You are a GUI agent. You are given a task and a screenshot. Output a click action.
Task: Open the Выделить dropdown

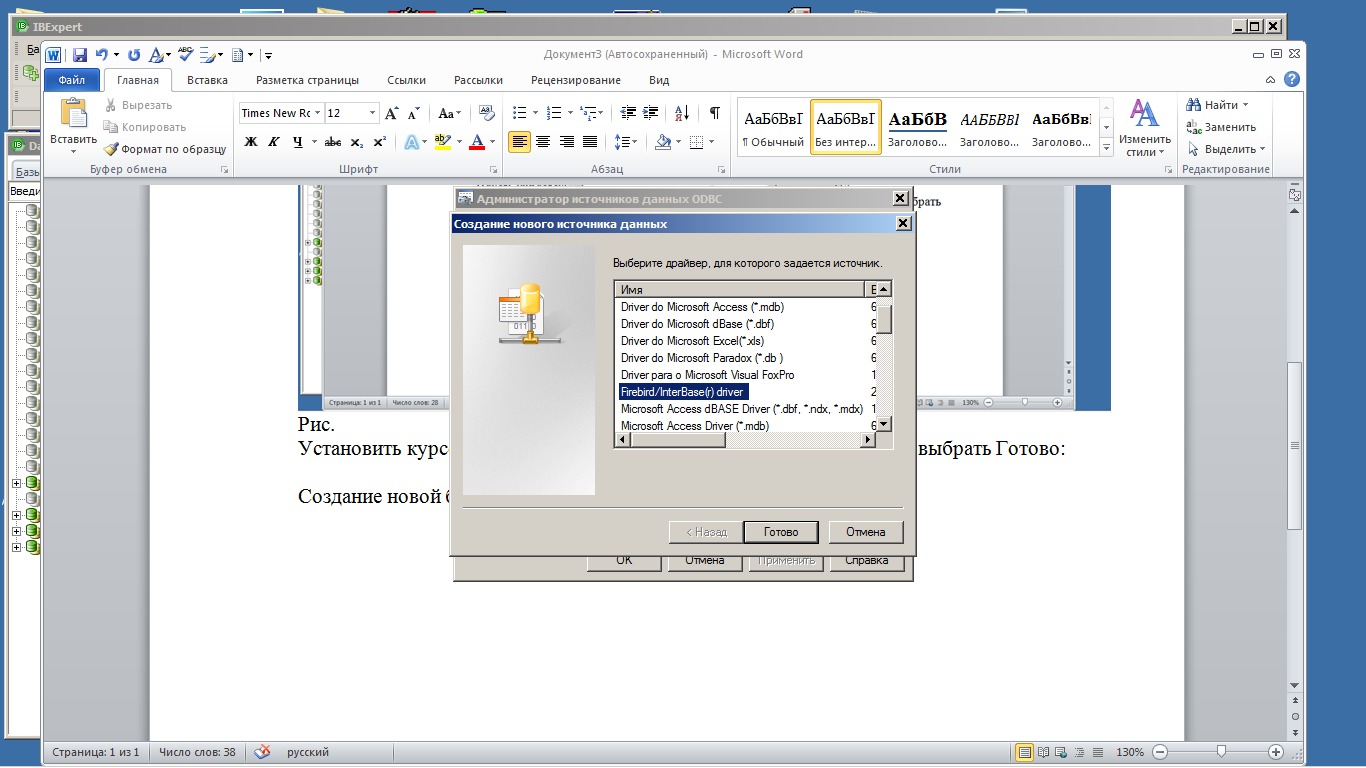[1226, 149]
